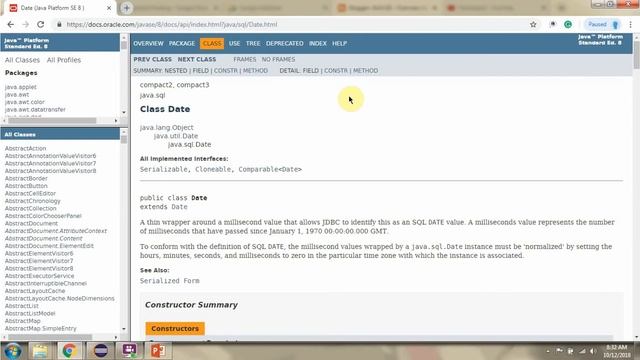This screenshot has height=360, width=640.
Task: Click the Cloneable interface link
Action: click(213, 169)
